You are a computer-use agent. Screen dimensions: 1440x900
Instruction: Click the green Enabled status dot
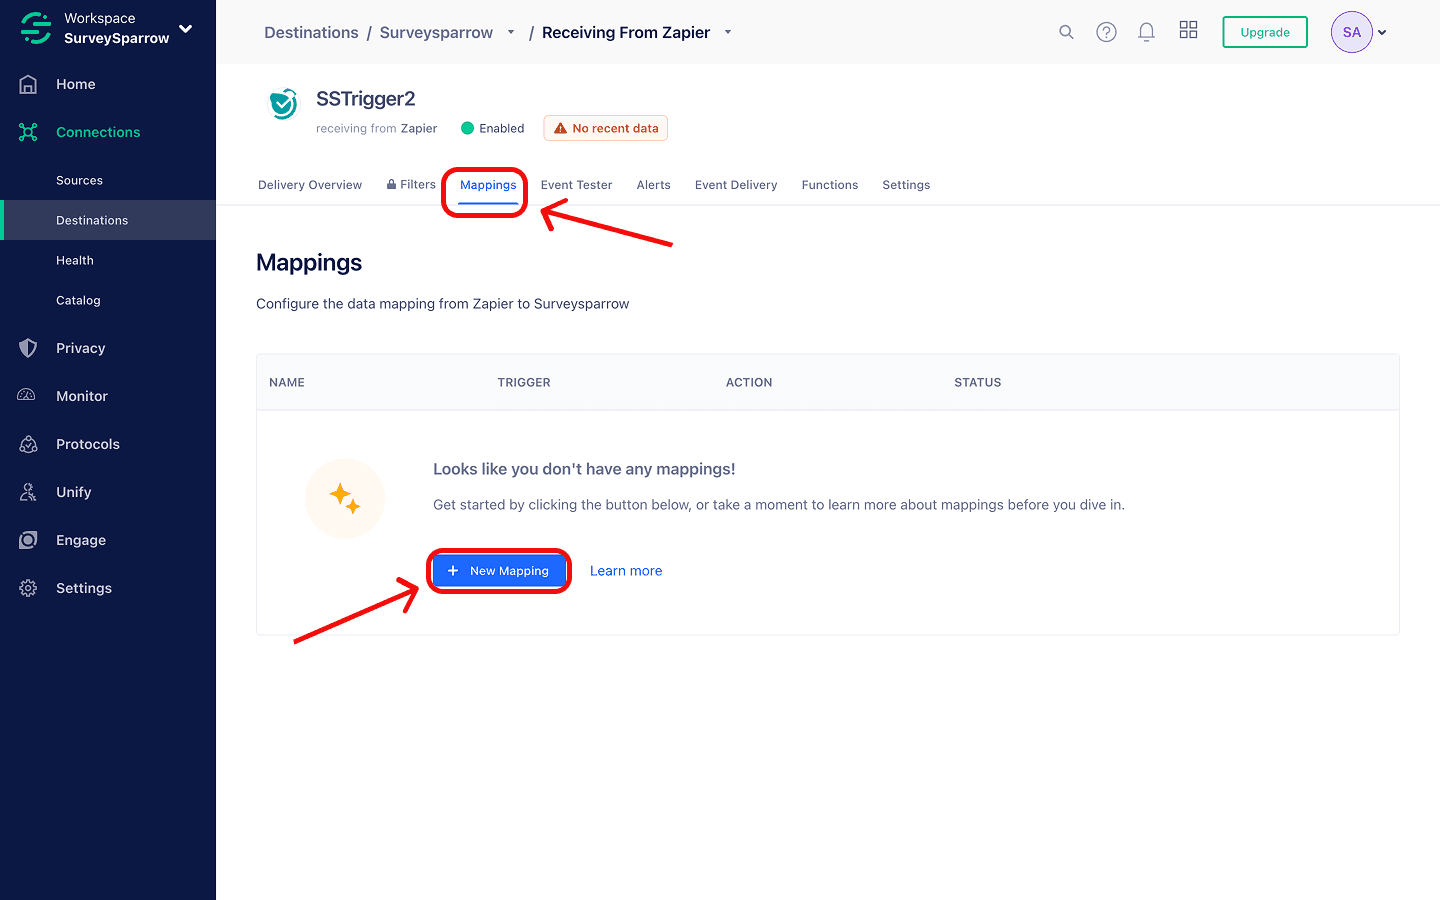[x=467, y=128]
